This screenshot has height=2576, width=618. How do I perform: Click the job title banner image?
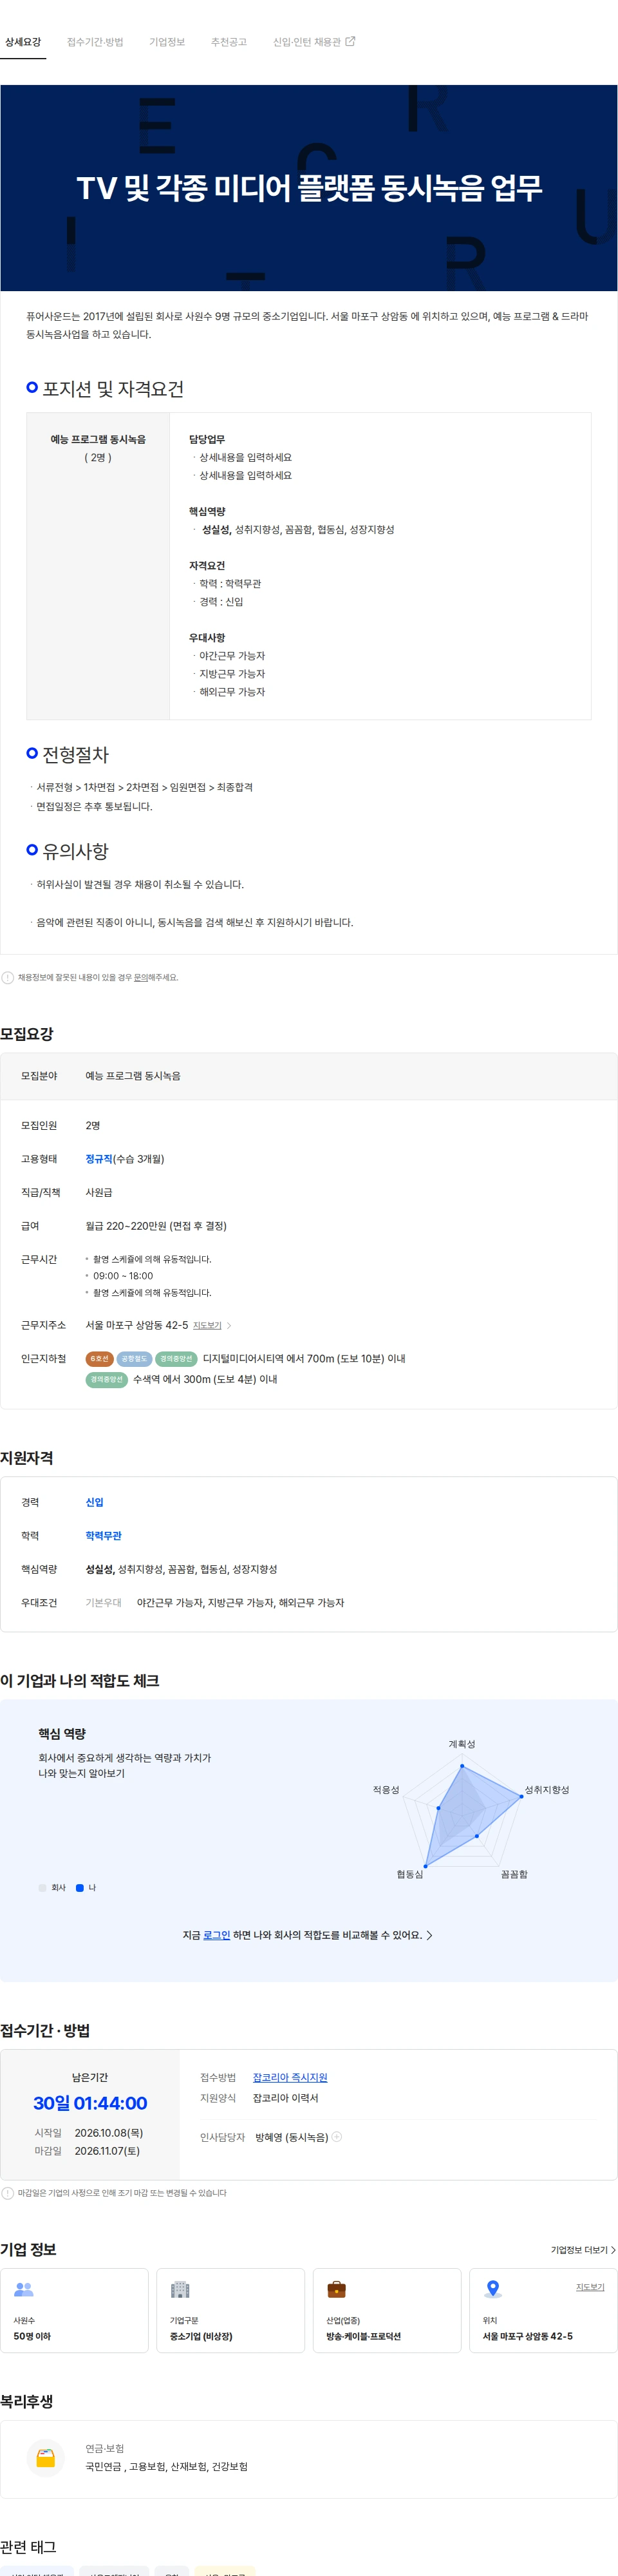pyautogui.click(x=309, y=188)
